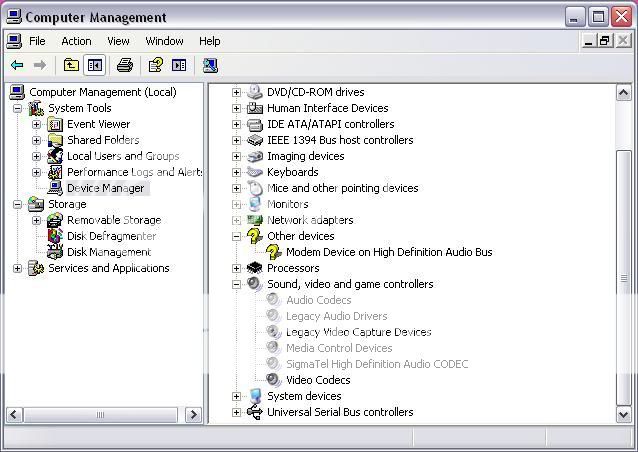Collapse the Other devices node
This screenshot has height=452, width=638.
(237, 236)
